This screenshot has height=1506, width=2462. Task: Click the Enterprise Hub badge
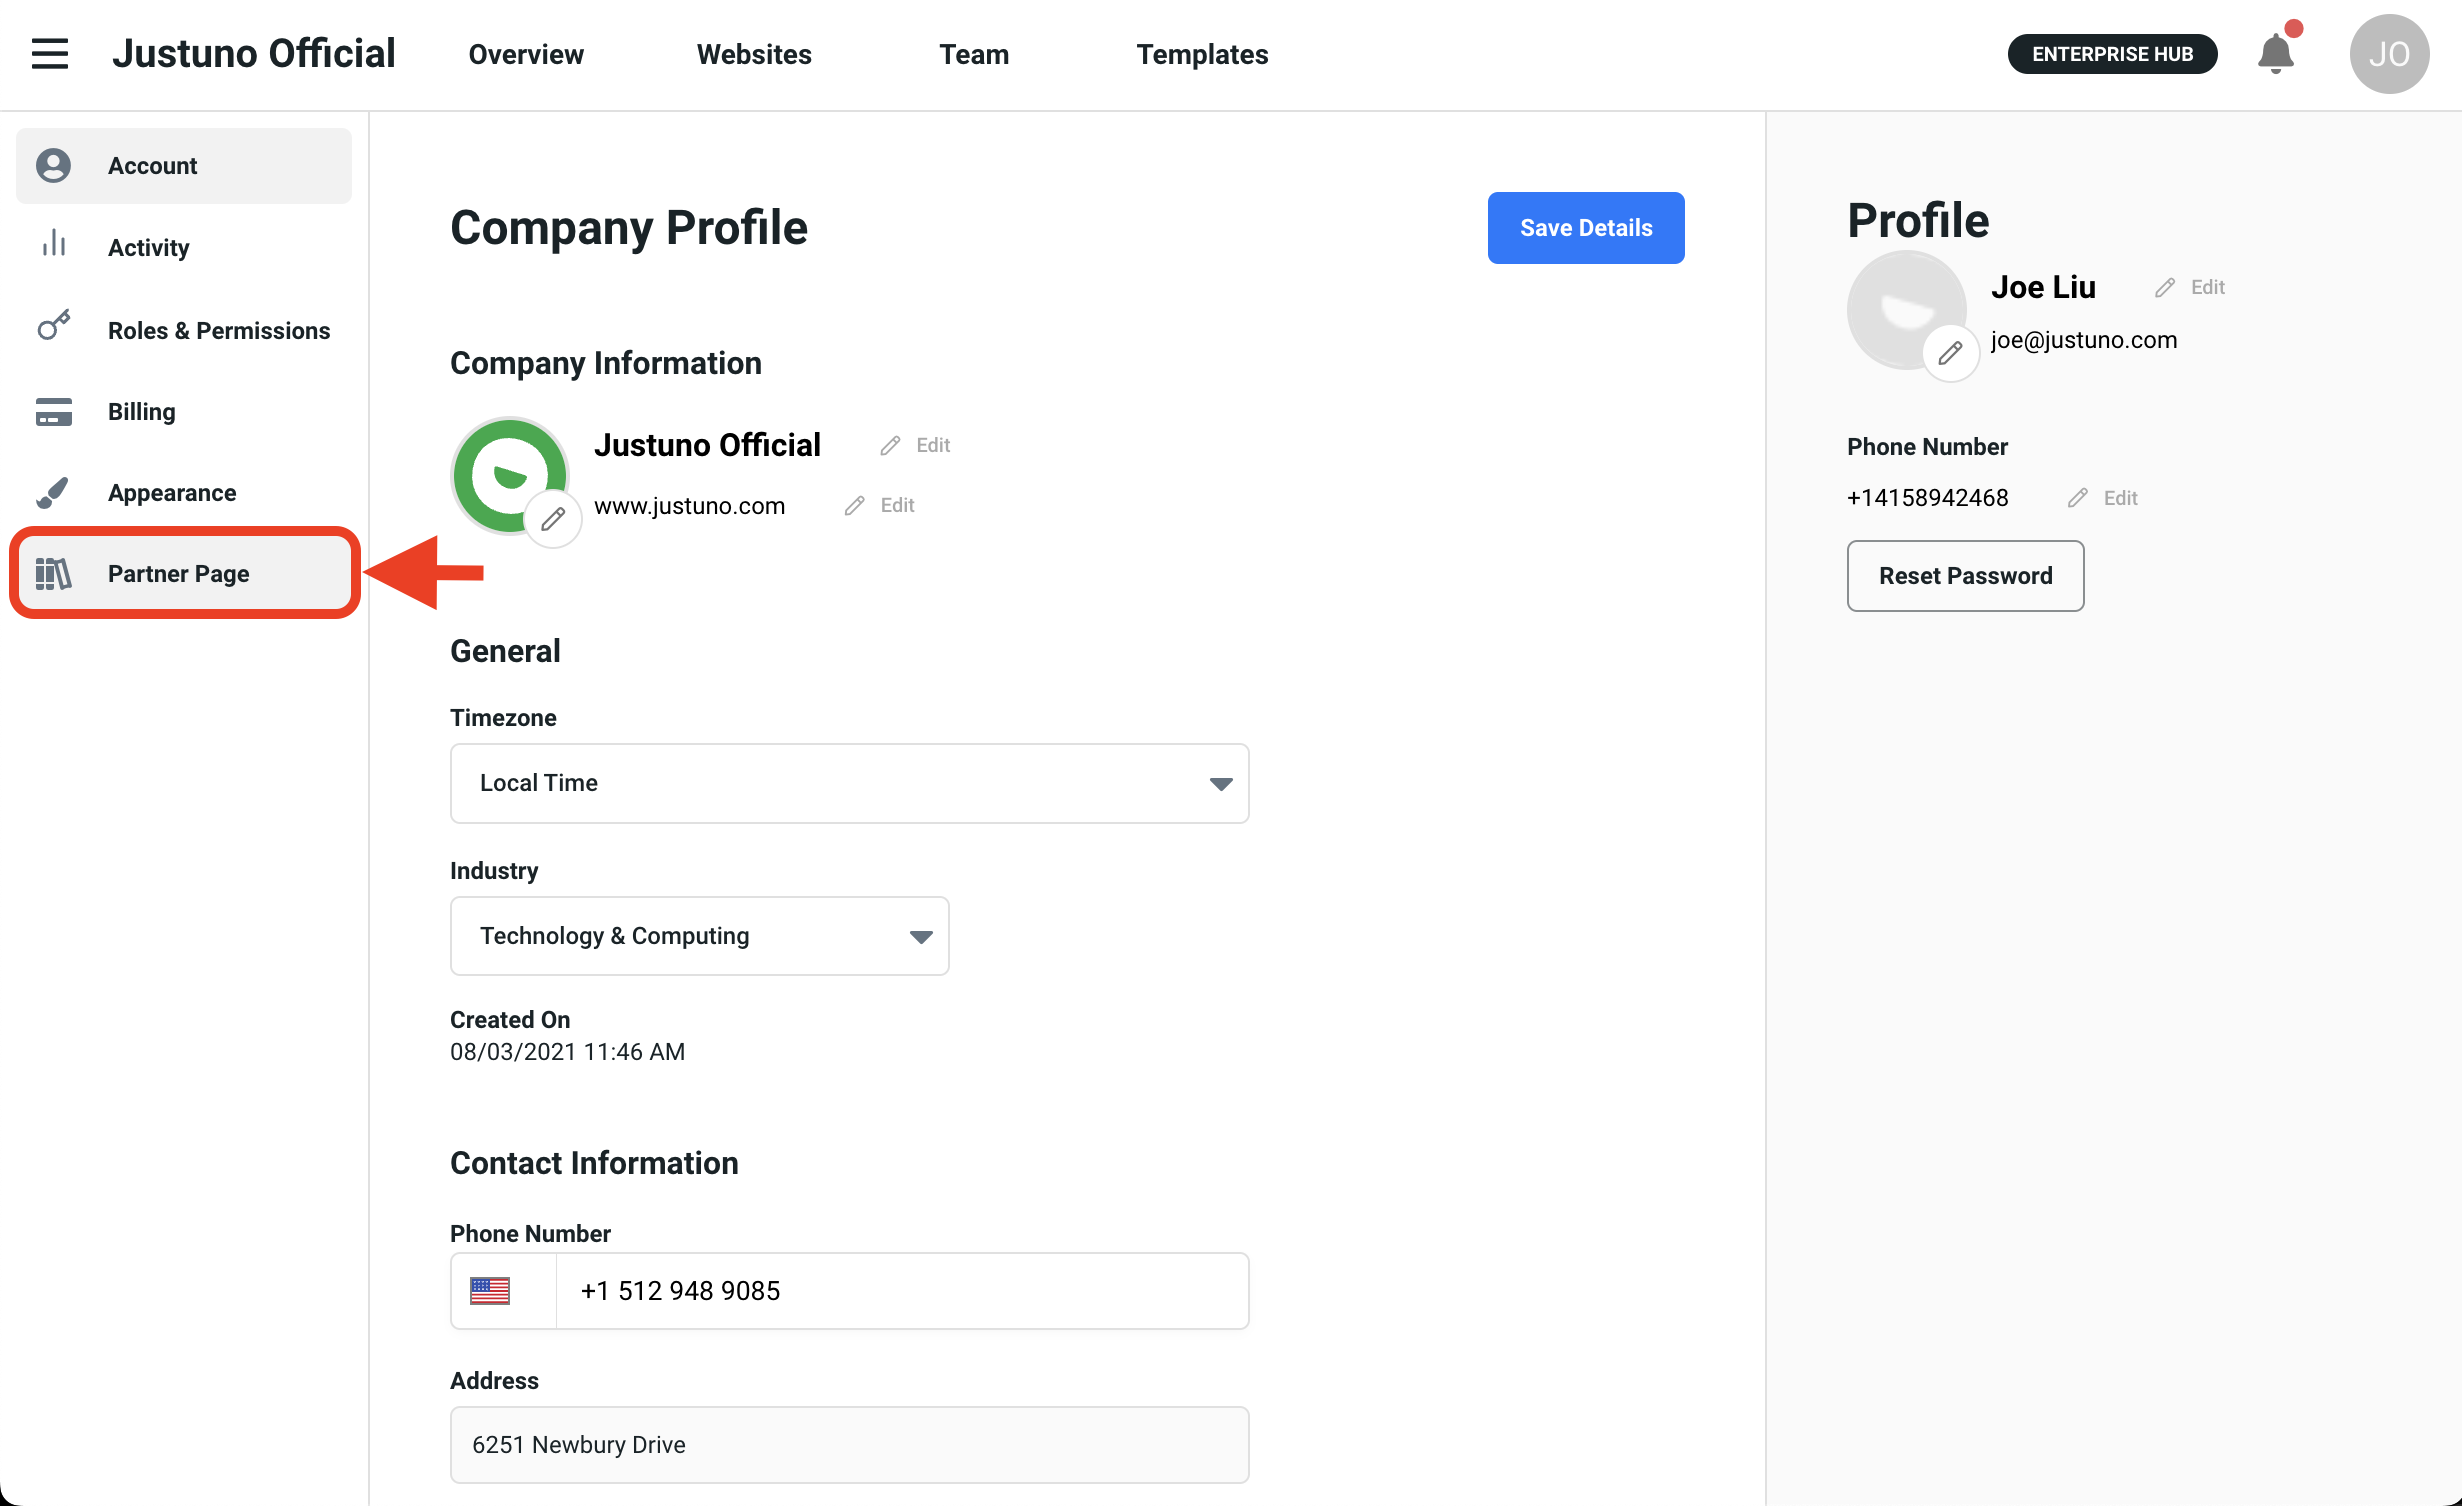point(2112,54)
